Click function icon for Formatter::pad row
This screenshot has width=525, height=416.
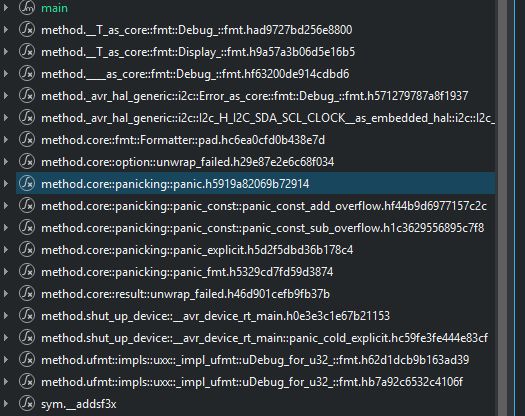click(27, 140)
